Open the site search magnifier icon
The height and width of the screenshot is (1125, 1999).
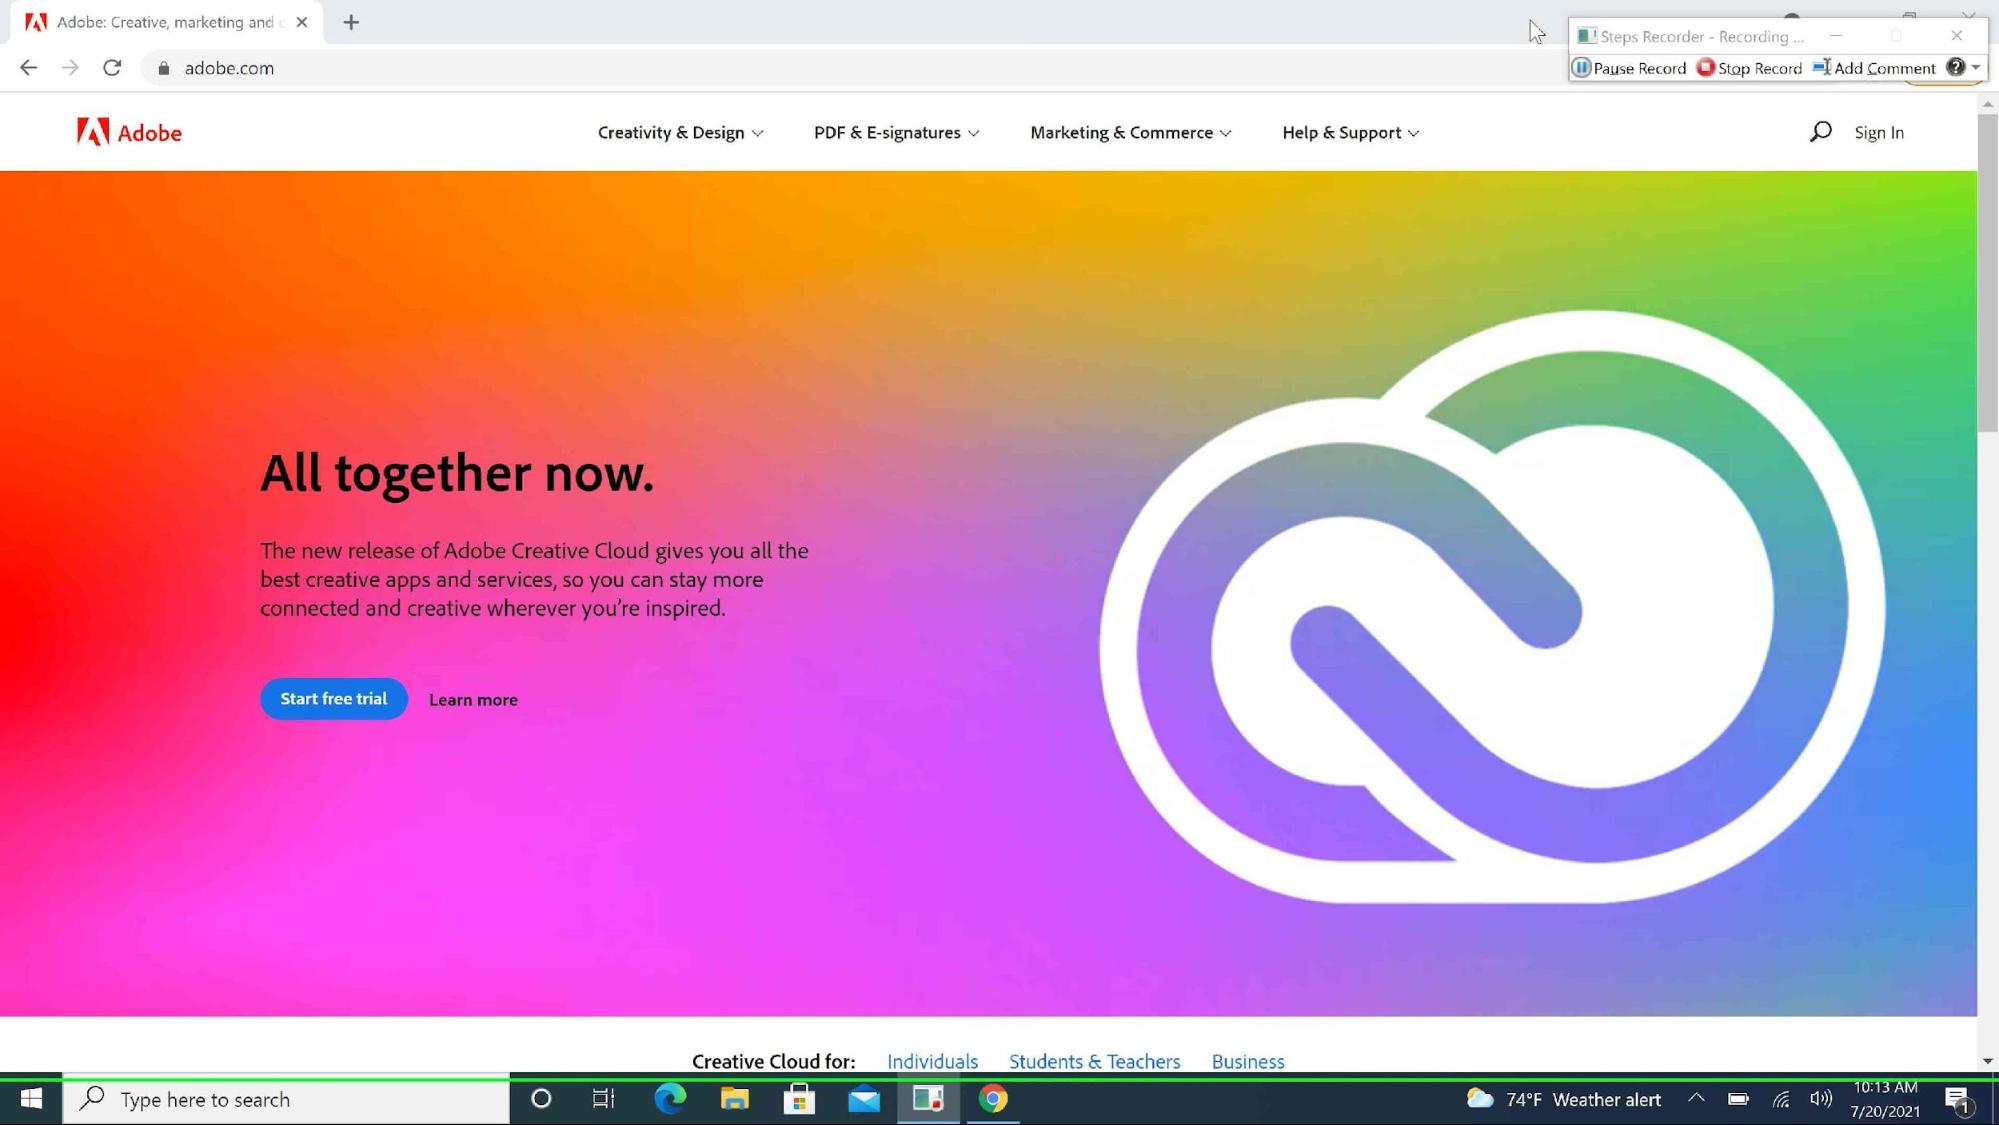click(1820, 132)
